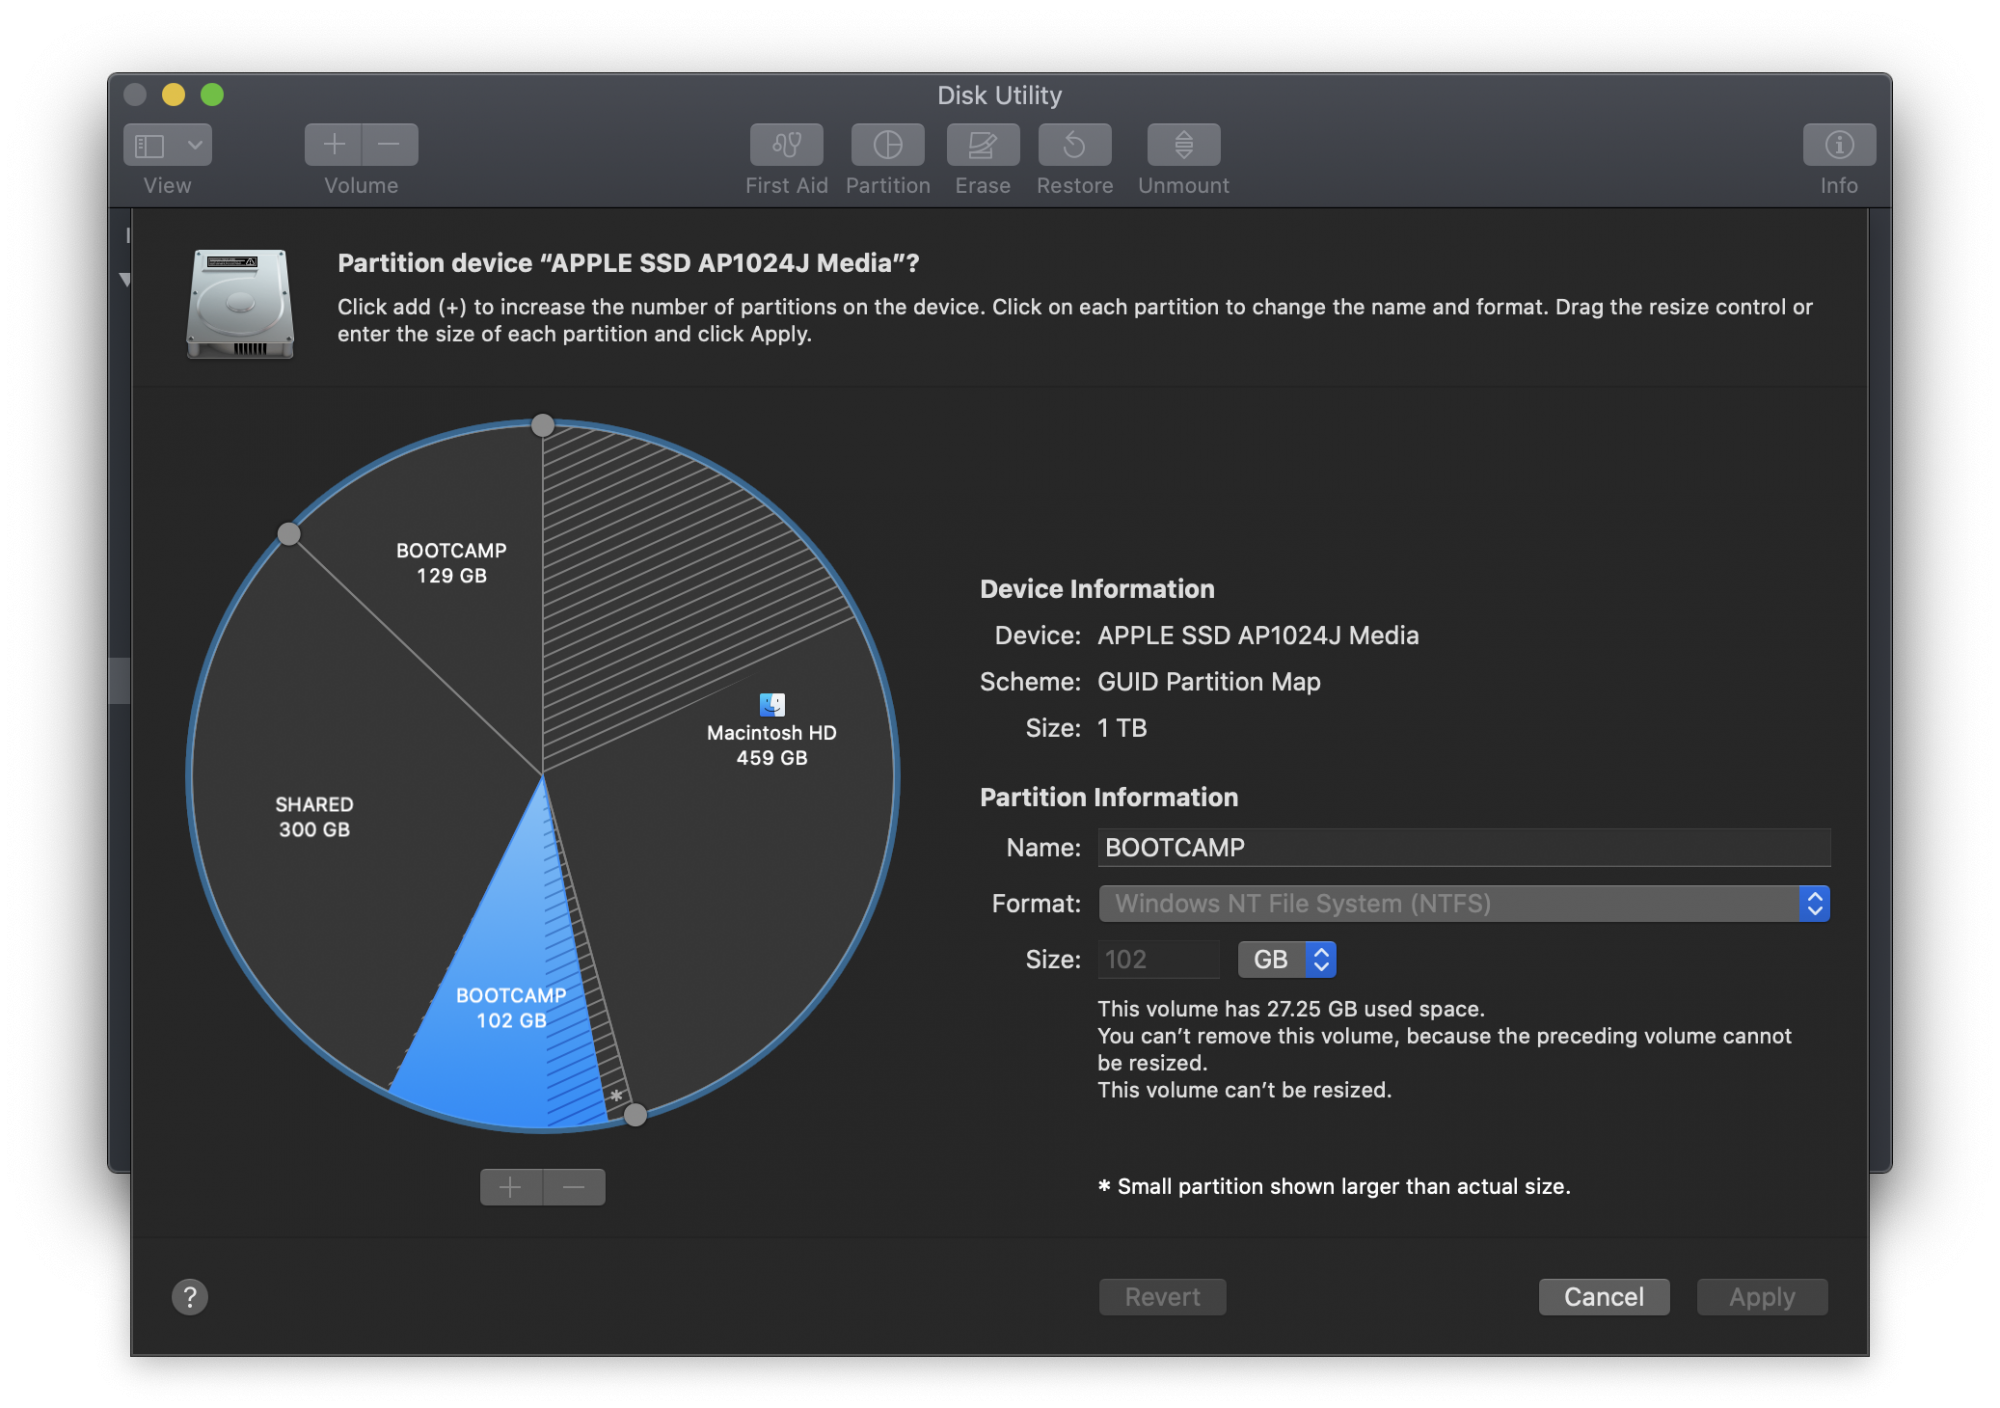Viewport: 2000px width, 1408px height.
Task: Delete volume with toolbar minus
Action: (390, 145)
